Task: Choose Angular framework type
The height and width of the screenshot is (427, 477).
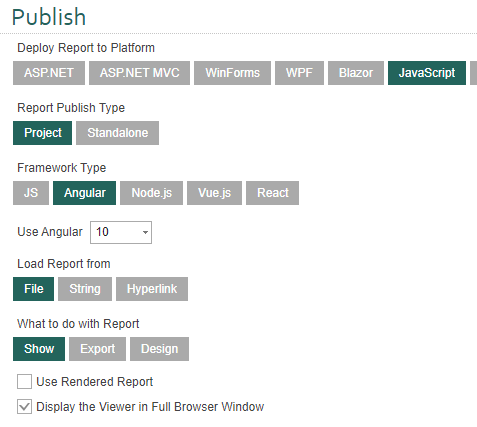Action: tap(84, 193)
